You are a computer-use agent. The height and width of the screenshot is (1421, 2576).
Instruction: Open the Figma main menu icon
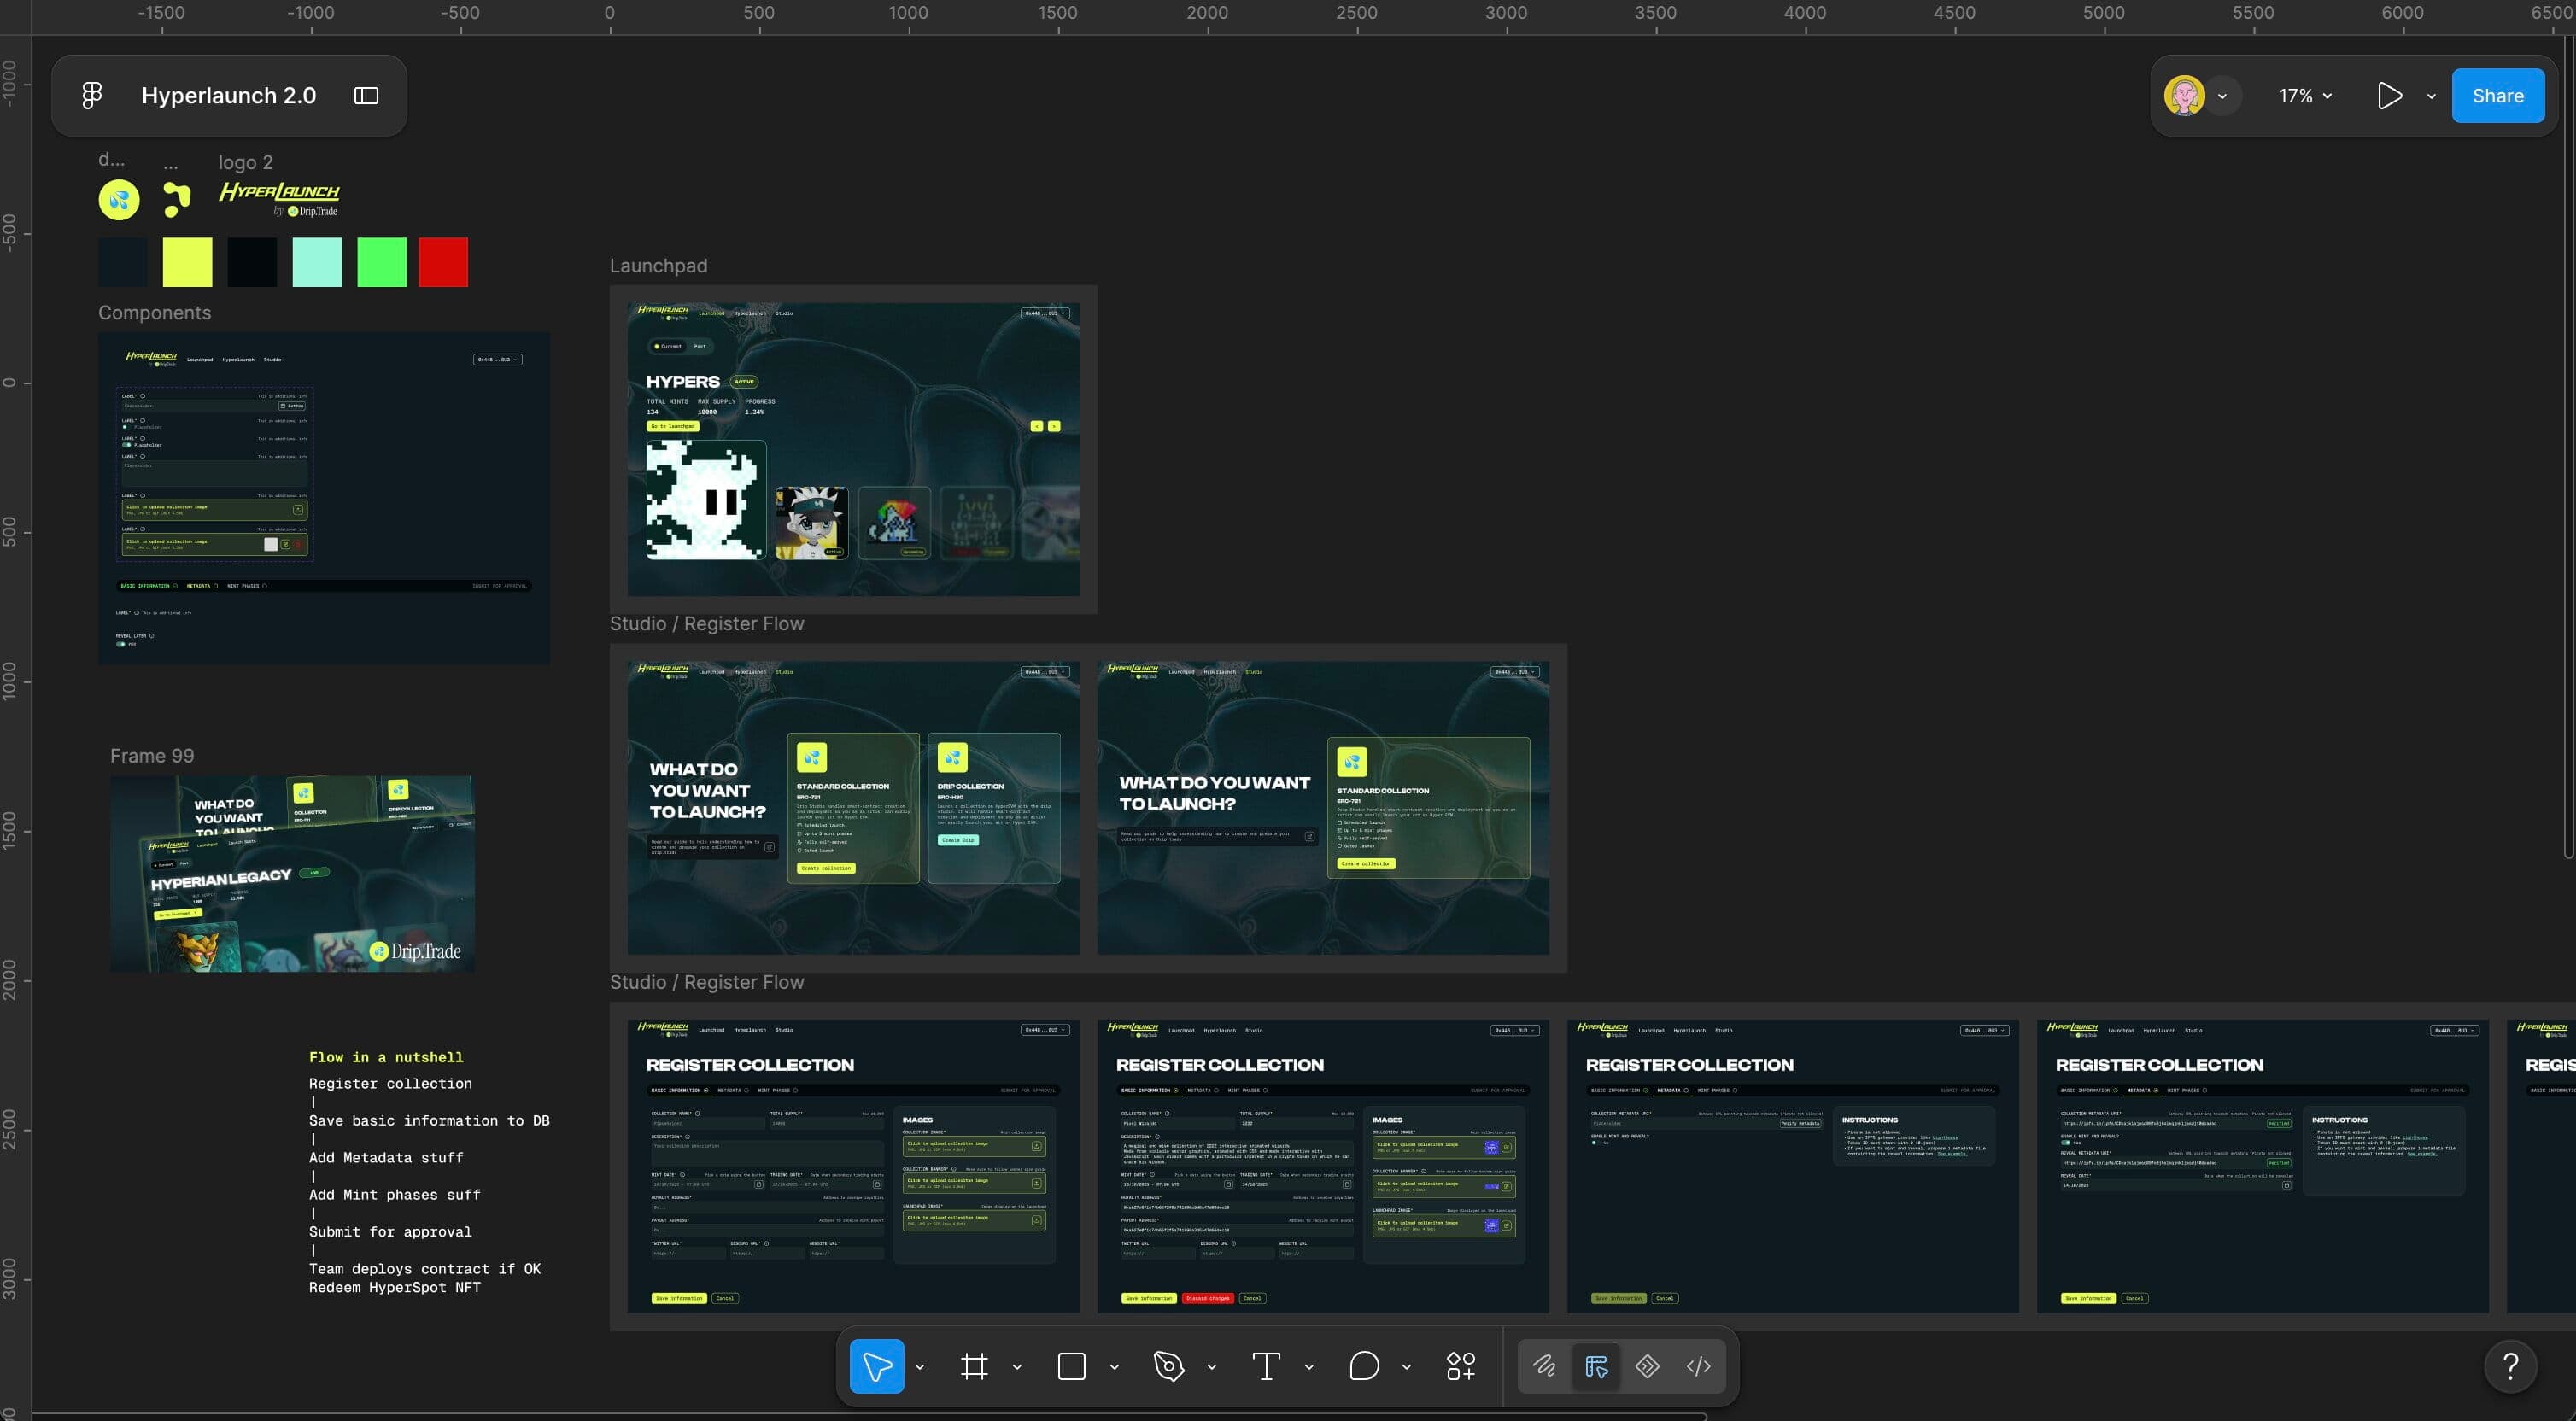click(91, 96)
